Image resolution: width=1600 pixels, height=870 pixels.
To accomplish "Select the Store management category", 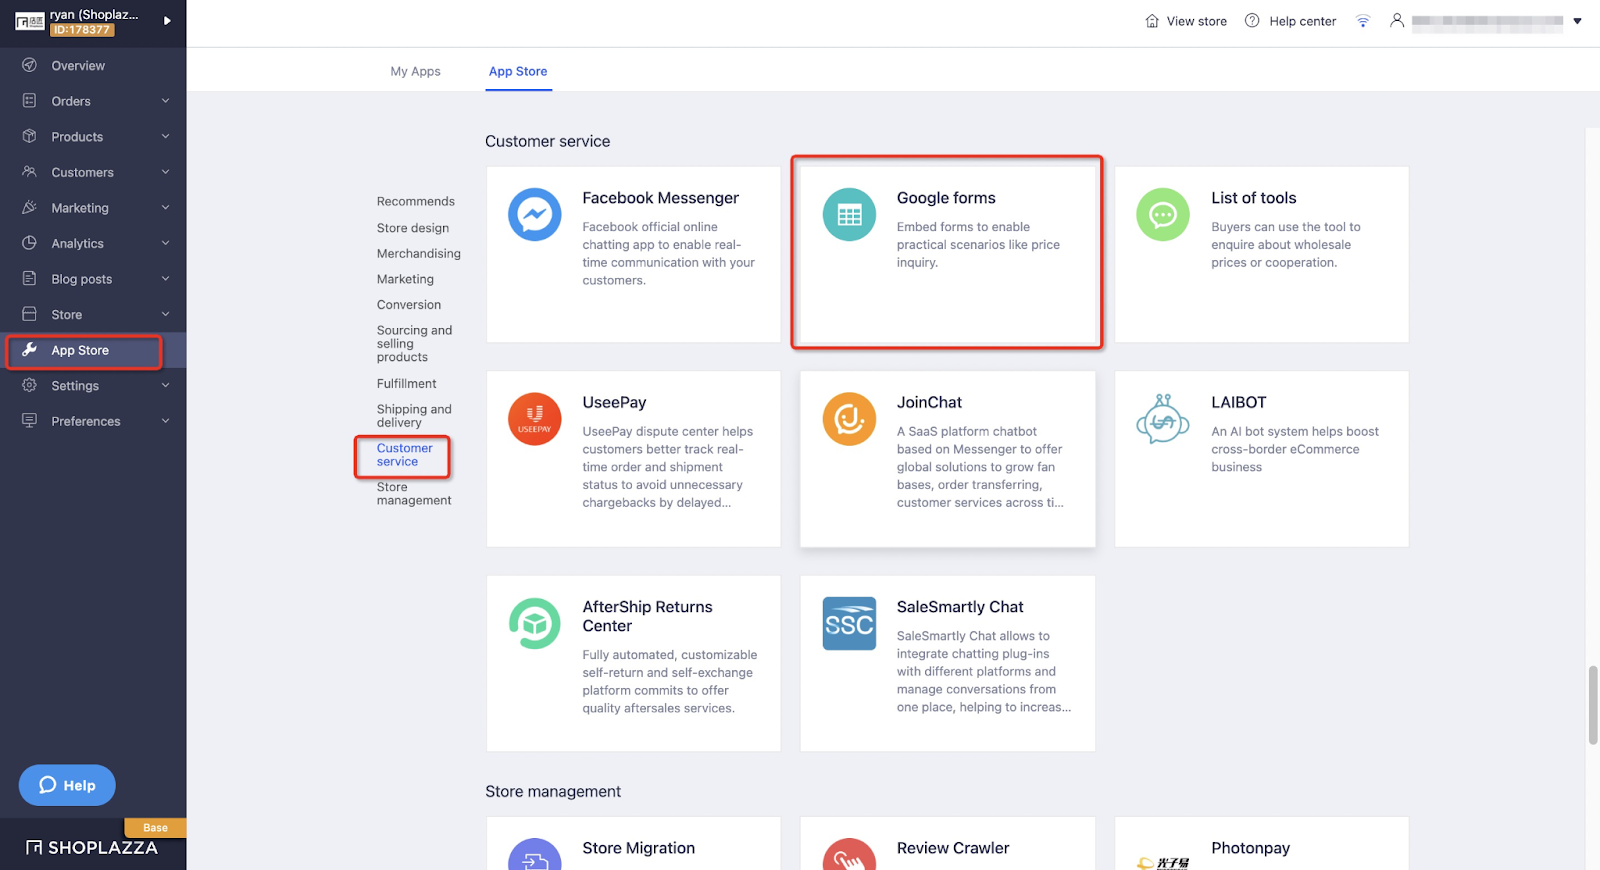I will pos(414,494).
